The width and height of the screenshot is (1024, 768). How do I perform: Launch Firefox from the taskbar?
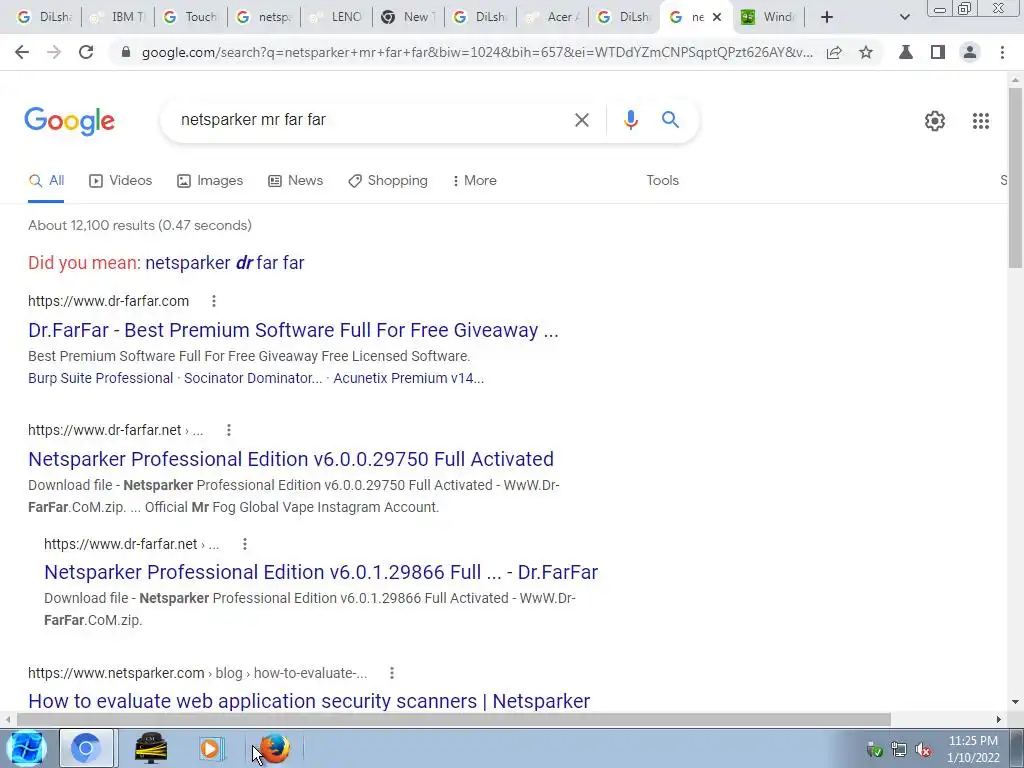[274, 748]
